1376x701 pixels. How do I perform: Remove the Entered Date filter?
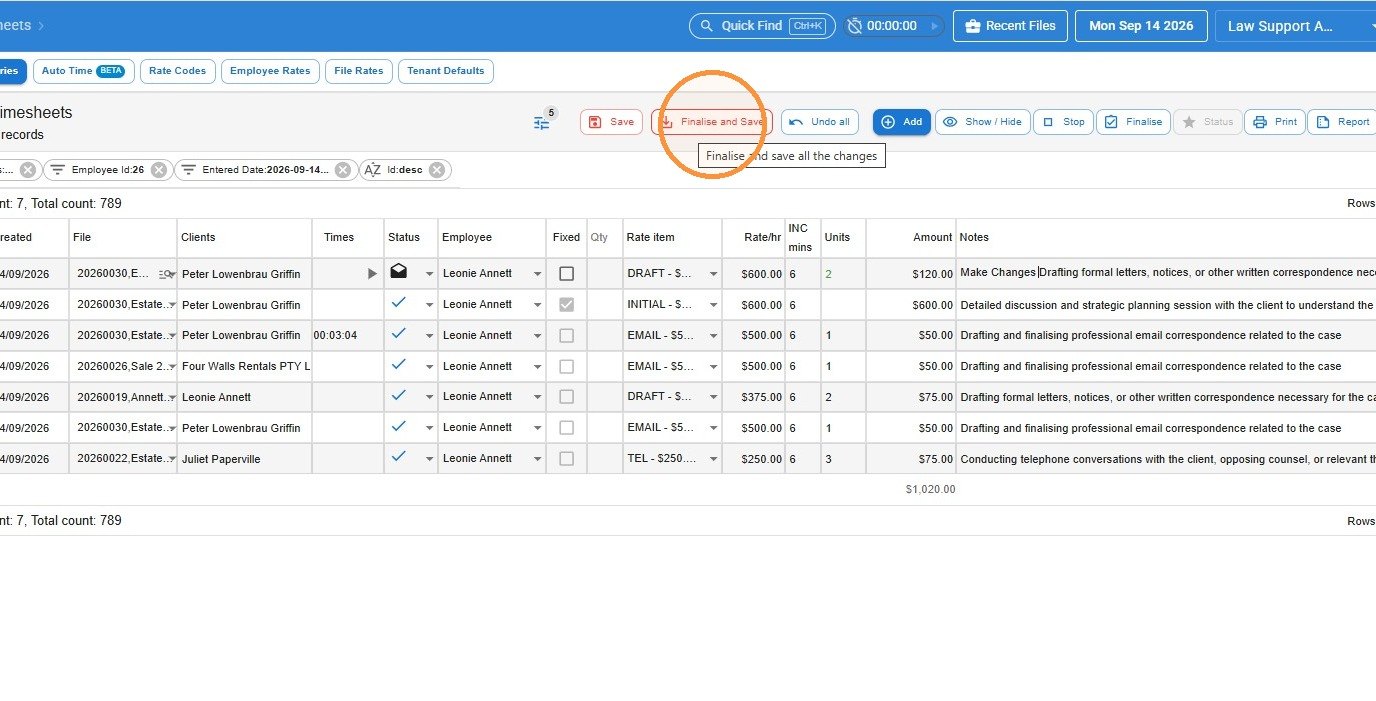click(343, 170)
